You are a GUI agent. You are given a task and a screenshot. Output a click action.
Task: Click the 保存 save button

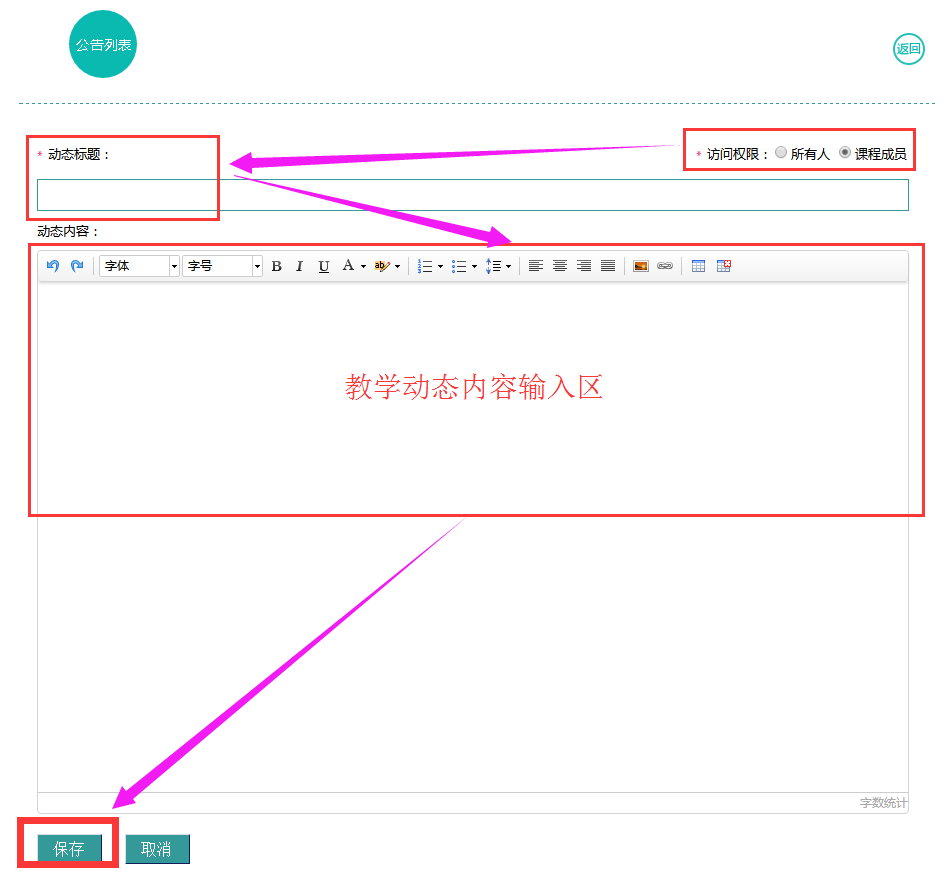pyautogui.click(x=69, y=849)
